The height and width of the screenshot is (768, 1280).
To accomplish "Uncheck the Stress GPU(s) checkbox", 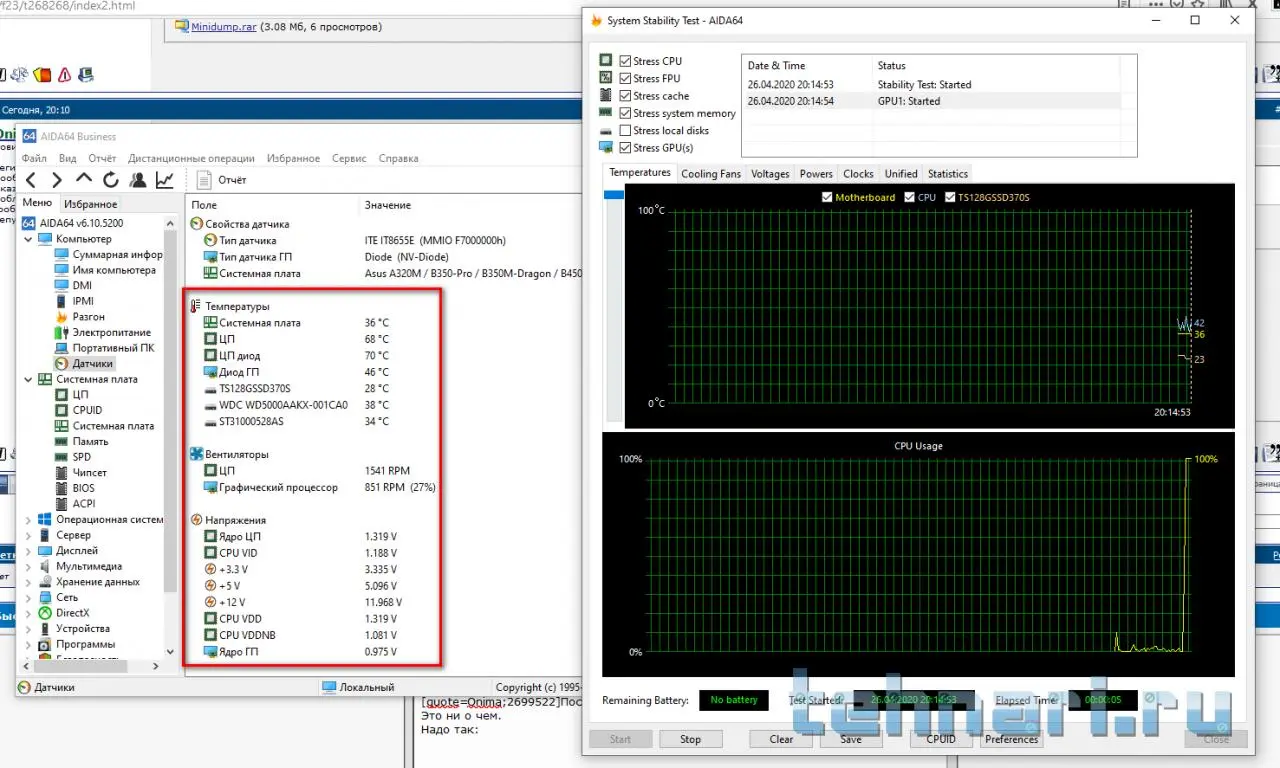I will coord(625,148).
